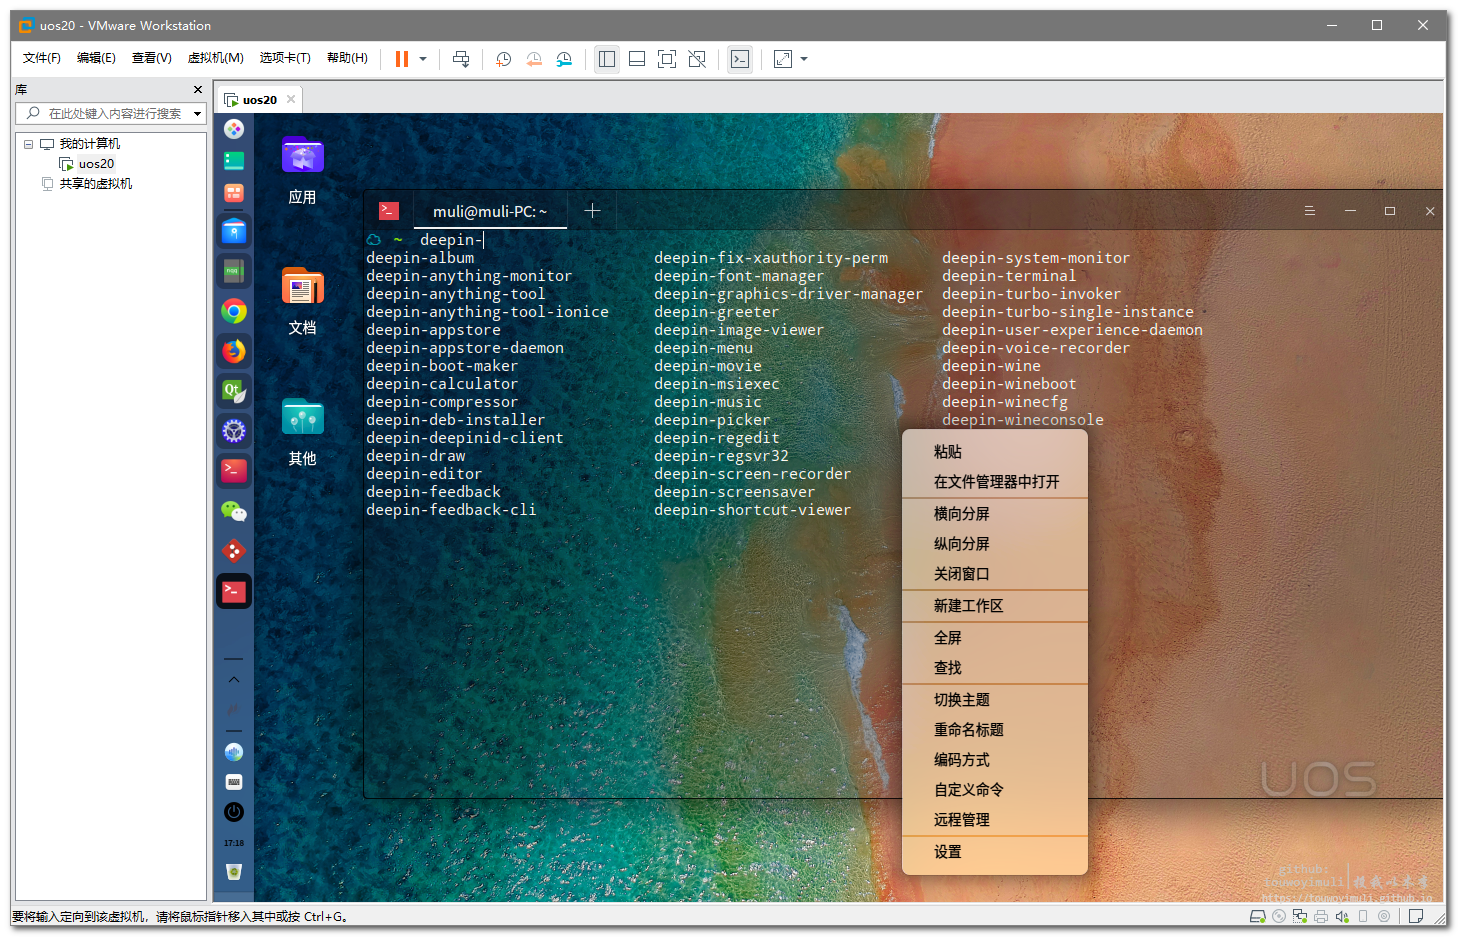Select the muli@muli-PC terminal tab
The image size is (1458, 937).
(x=490, y=211)
